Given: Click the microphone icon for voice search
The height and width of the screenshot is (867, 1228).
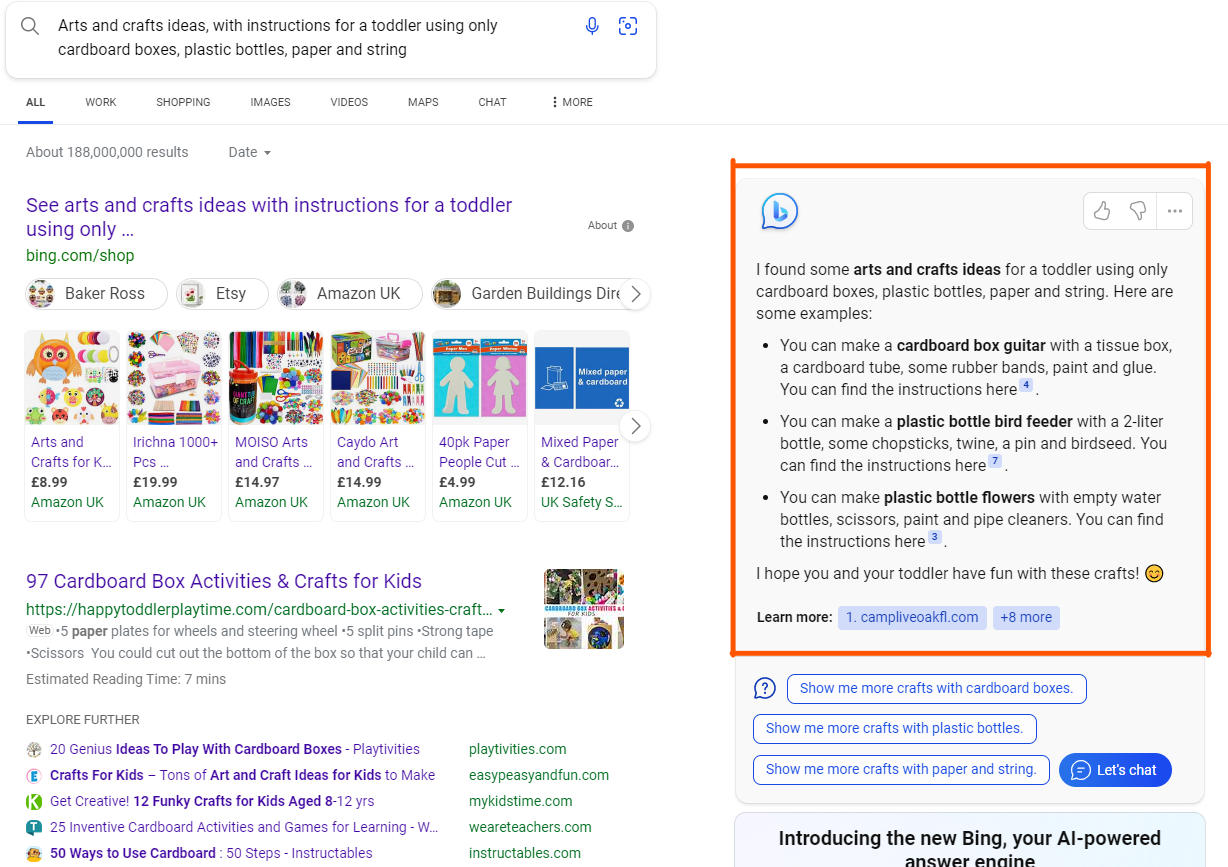Looking at the screenshot, I should [592, 25].
